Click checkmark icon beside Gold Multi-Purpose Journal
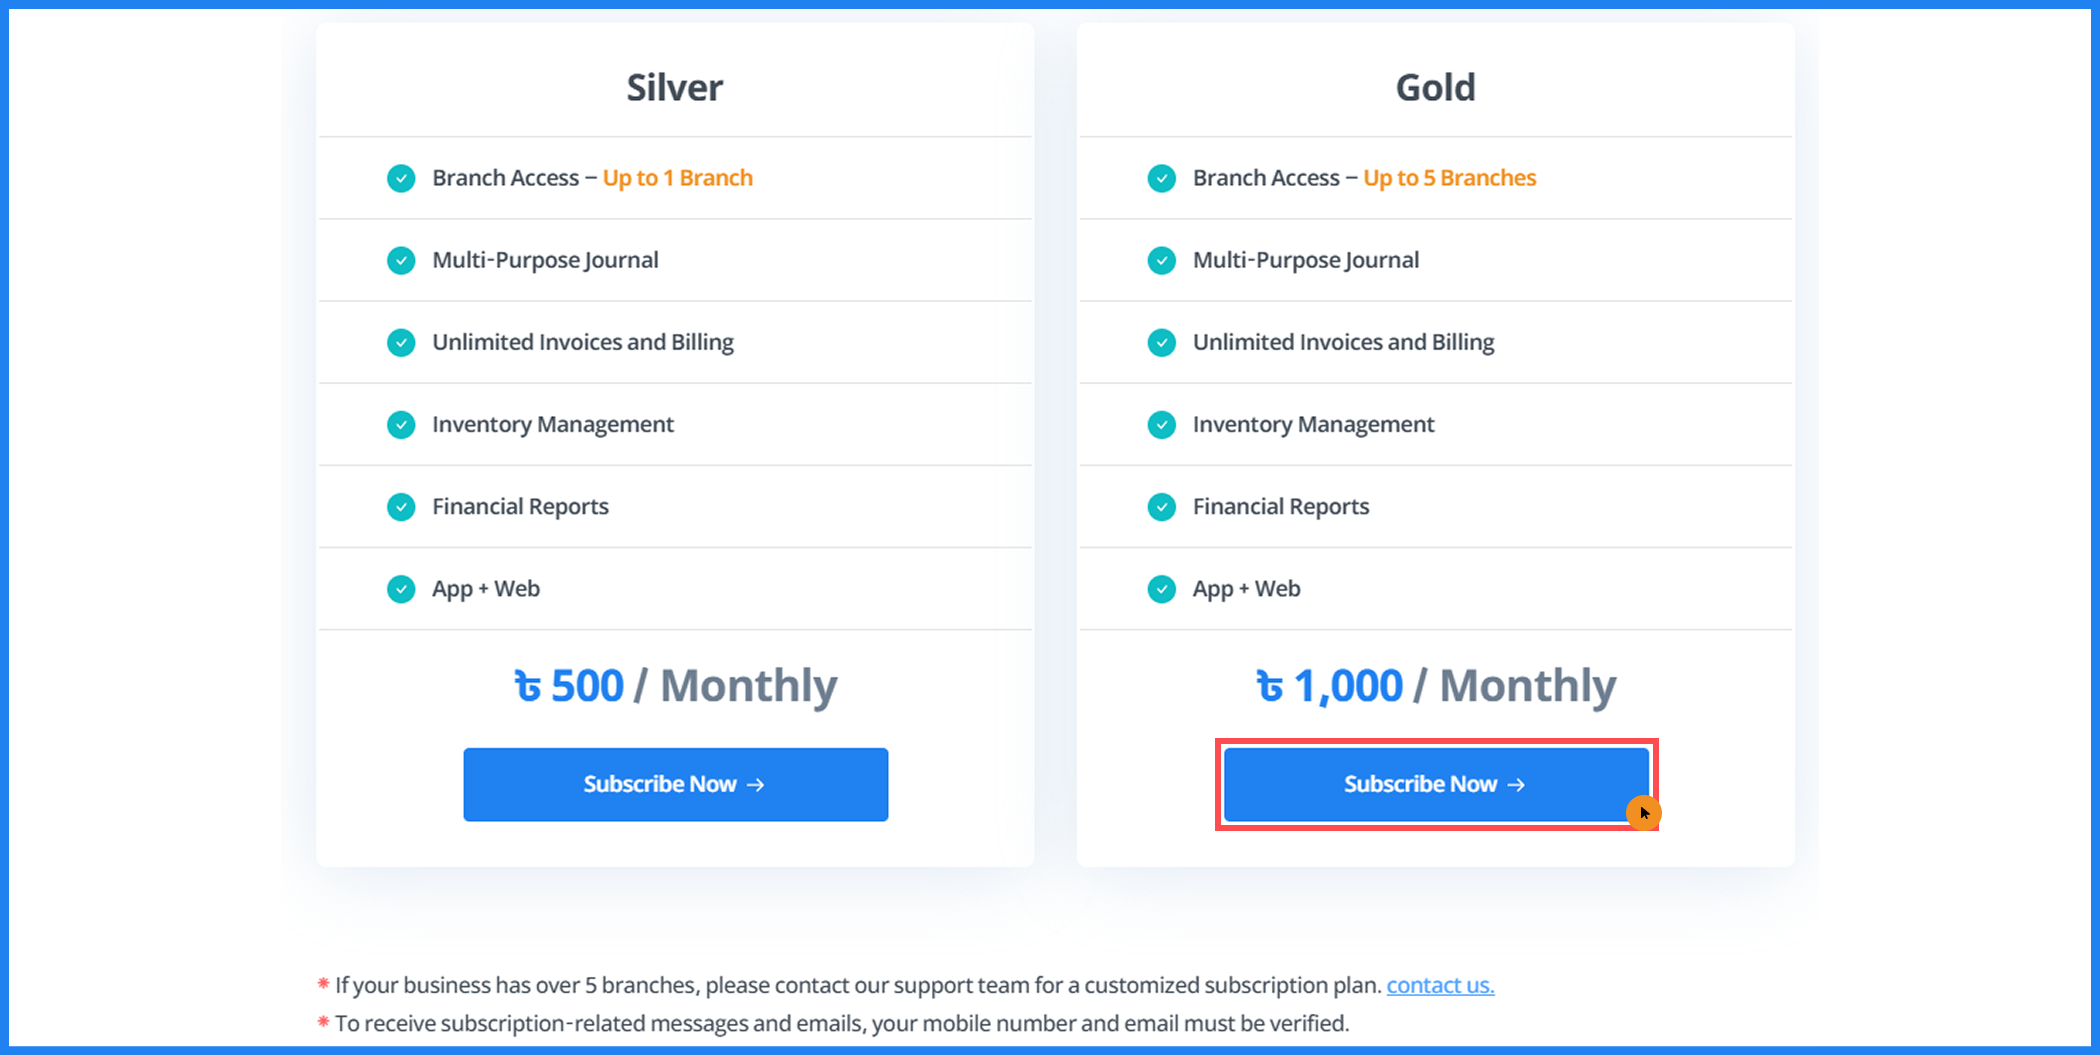 (x=1161, y=260)
